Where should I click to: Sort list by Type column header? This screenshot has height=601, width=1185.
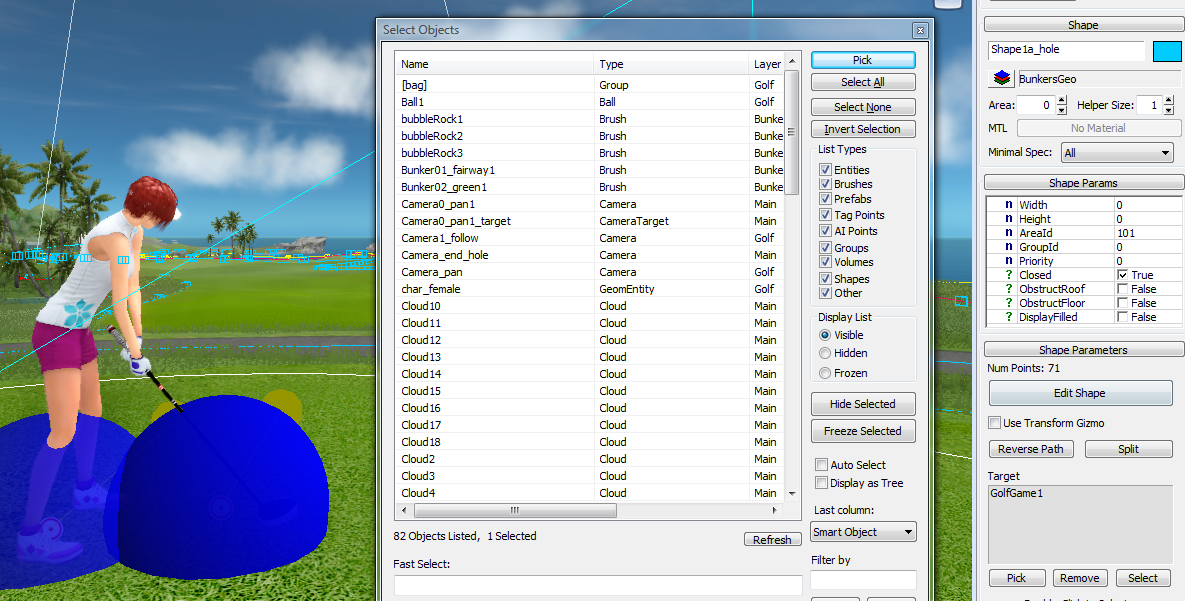click(671, 64)
